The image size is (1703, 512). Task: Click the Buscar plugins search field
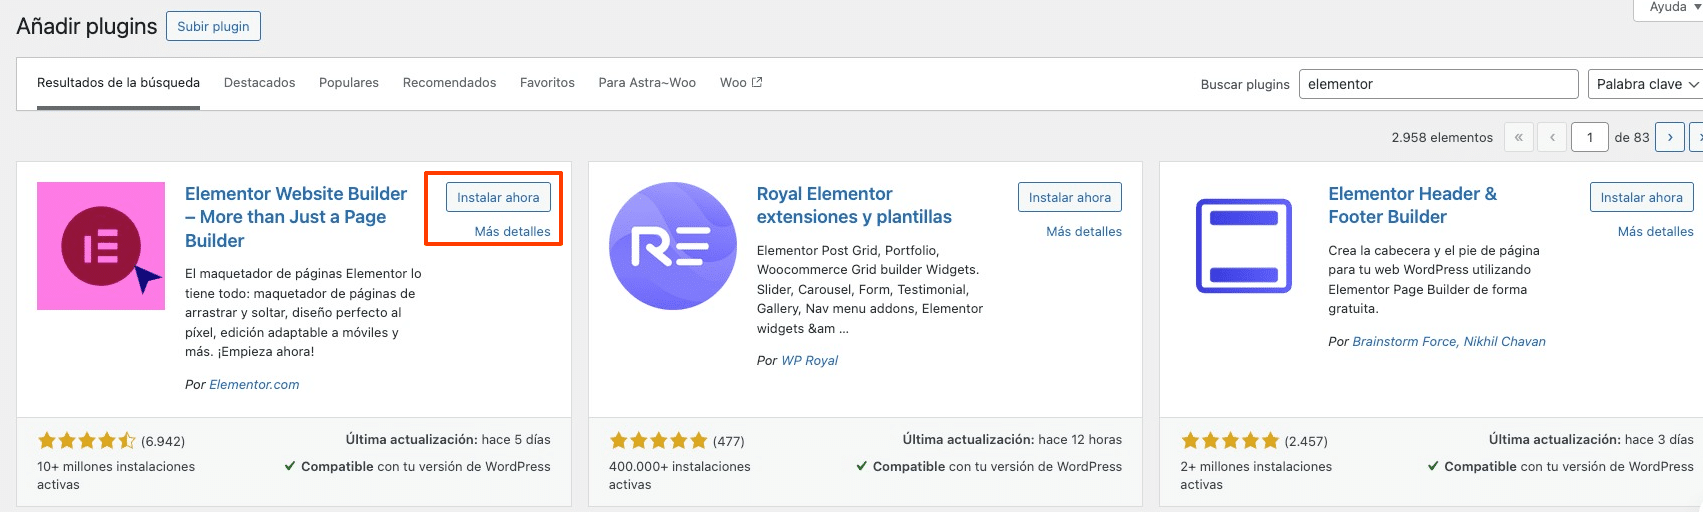pos(1437,84)
